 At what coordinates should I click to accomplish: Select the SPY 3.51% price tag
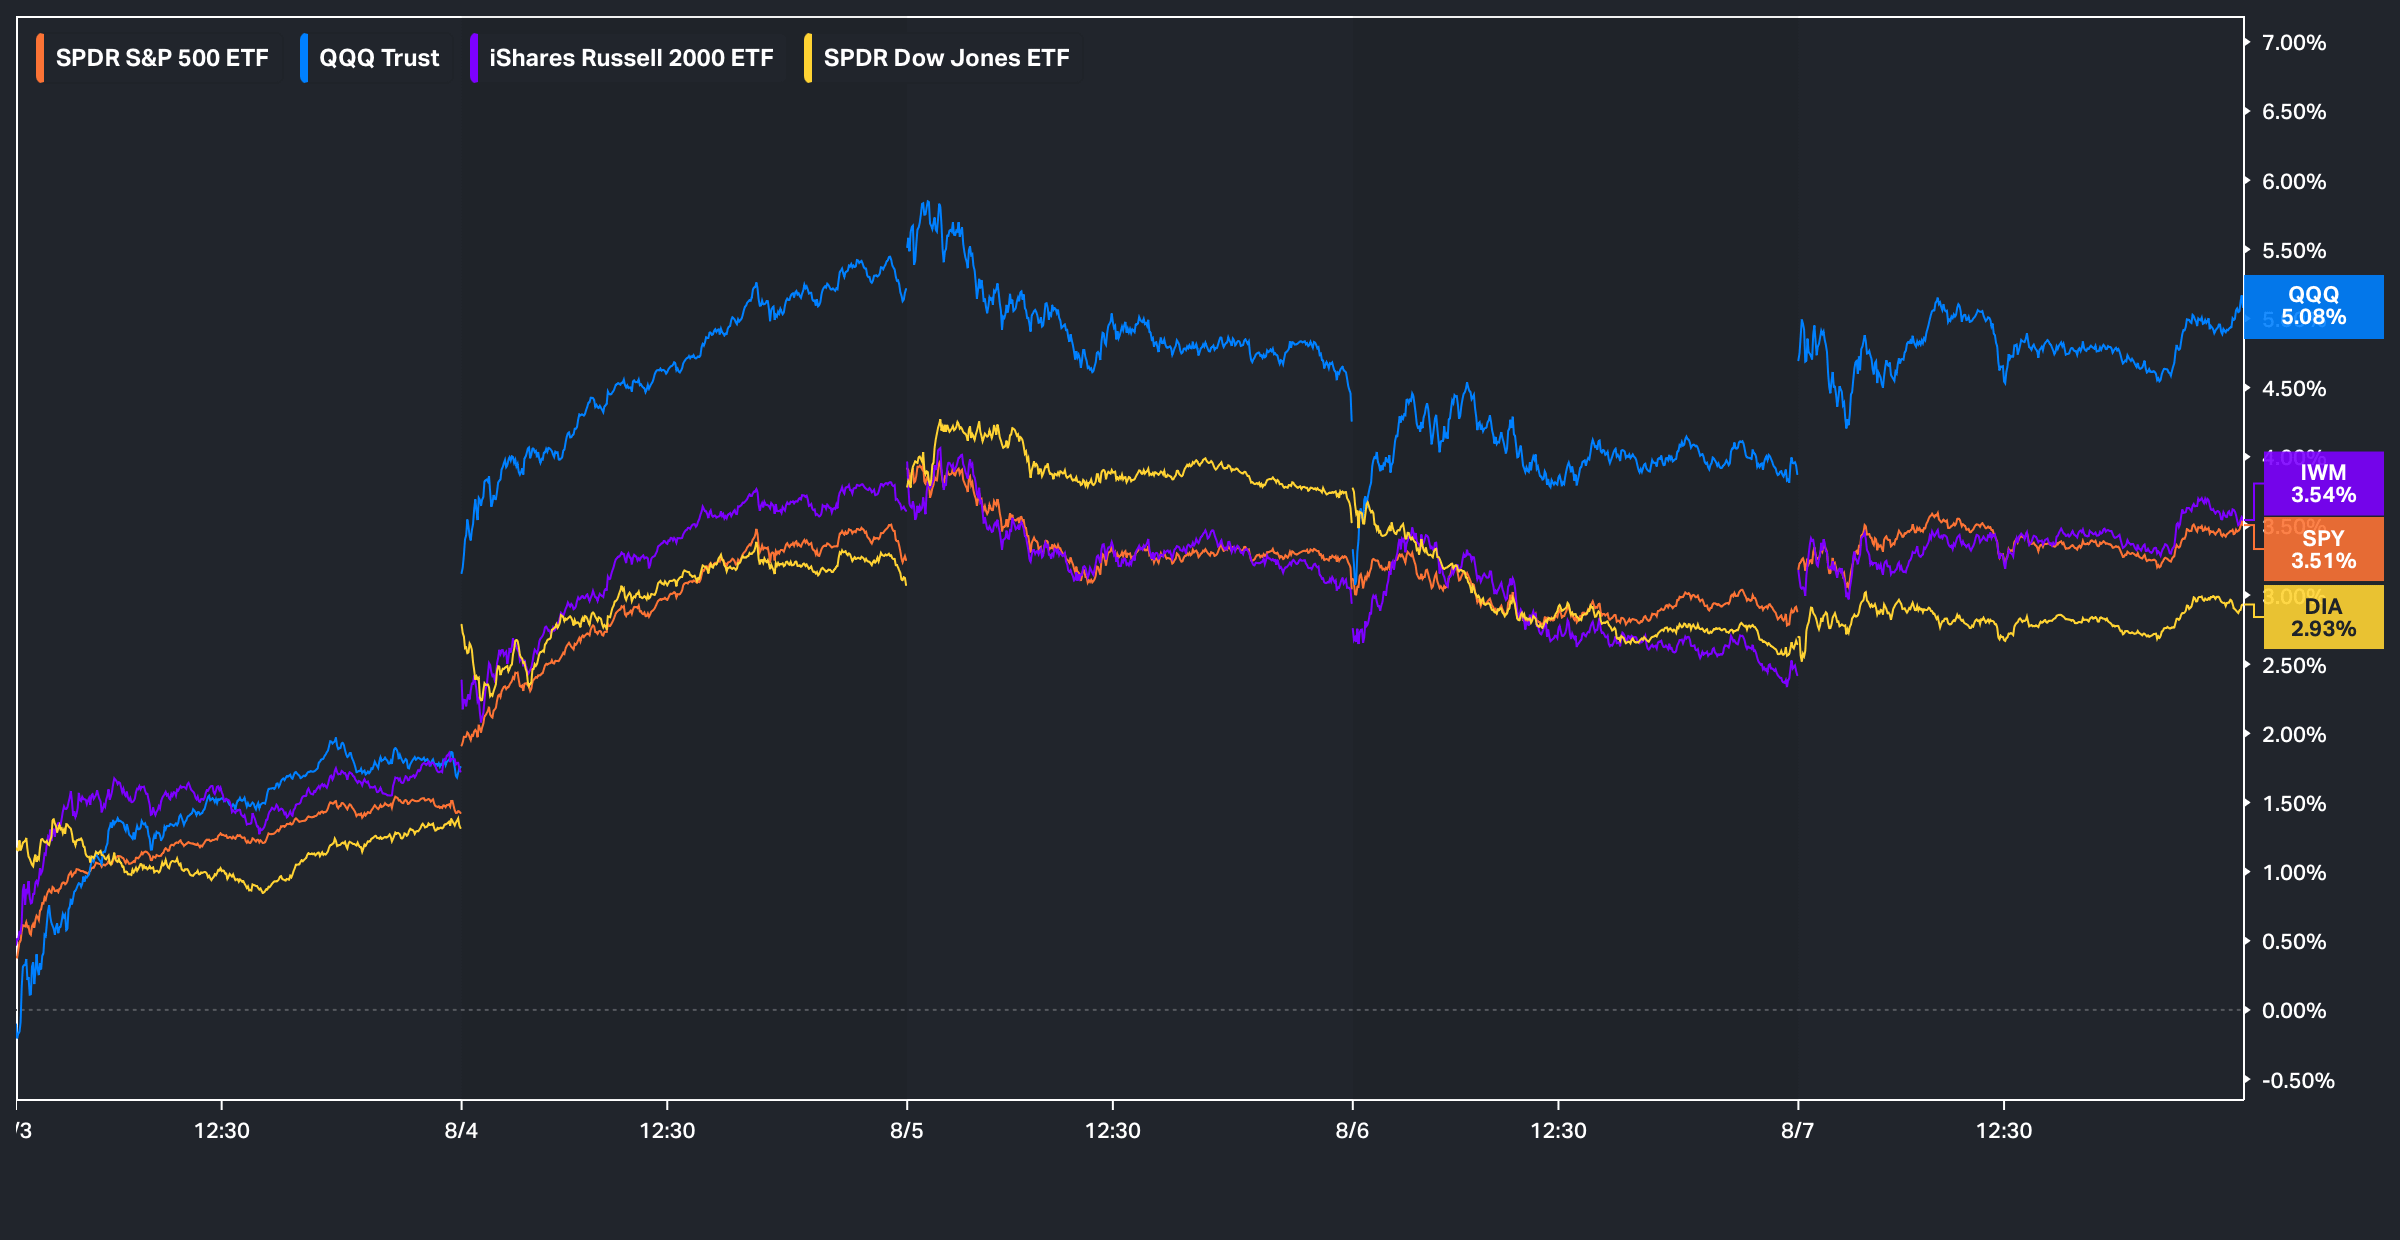(x=2323, y=550)
